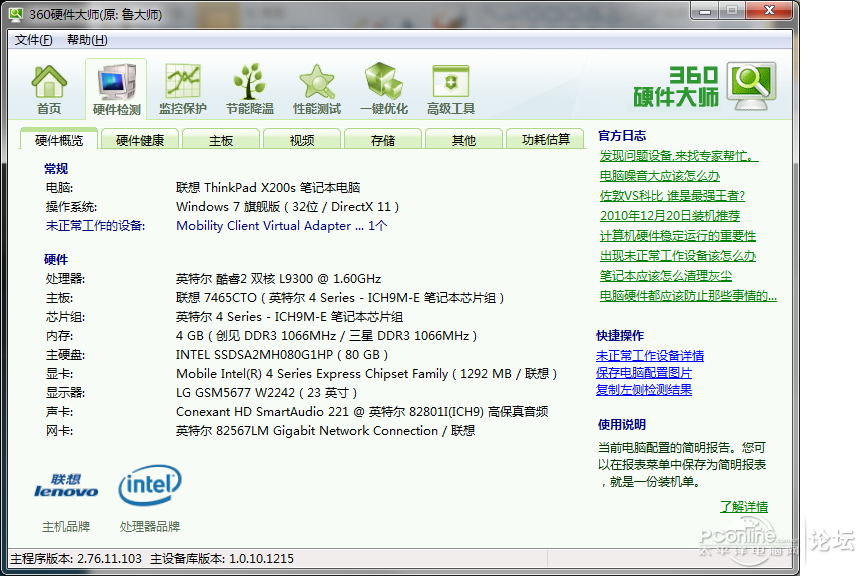Open link 2010年12月20日装机推荐
Viewport: 864px width, 576px height.
click(669, 216)
